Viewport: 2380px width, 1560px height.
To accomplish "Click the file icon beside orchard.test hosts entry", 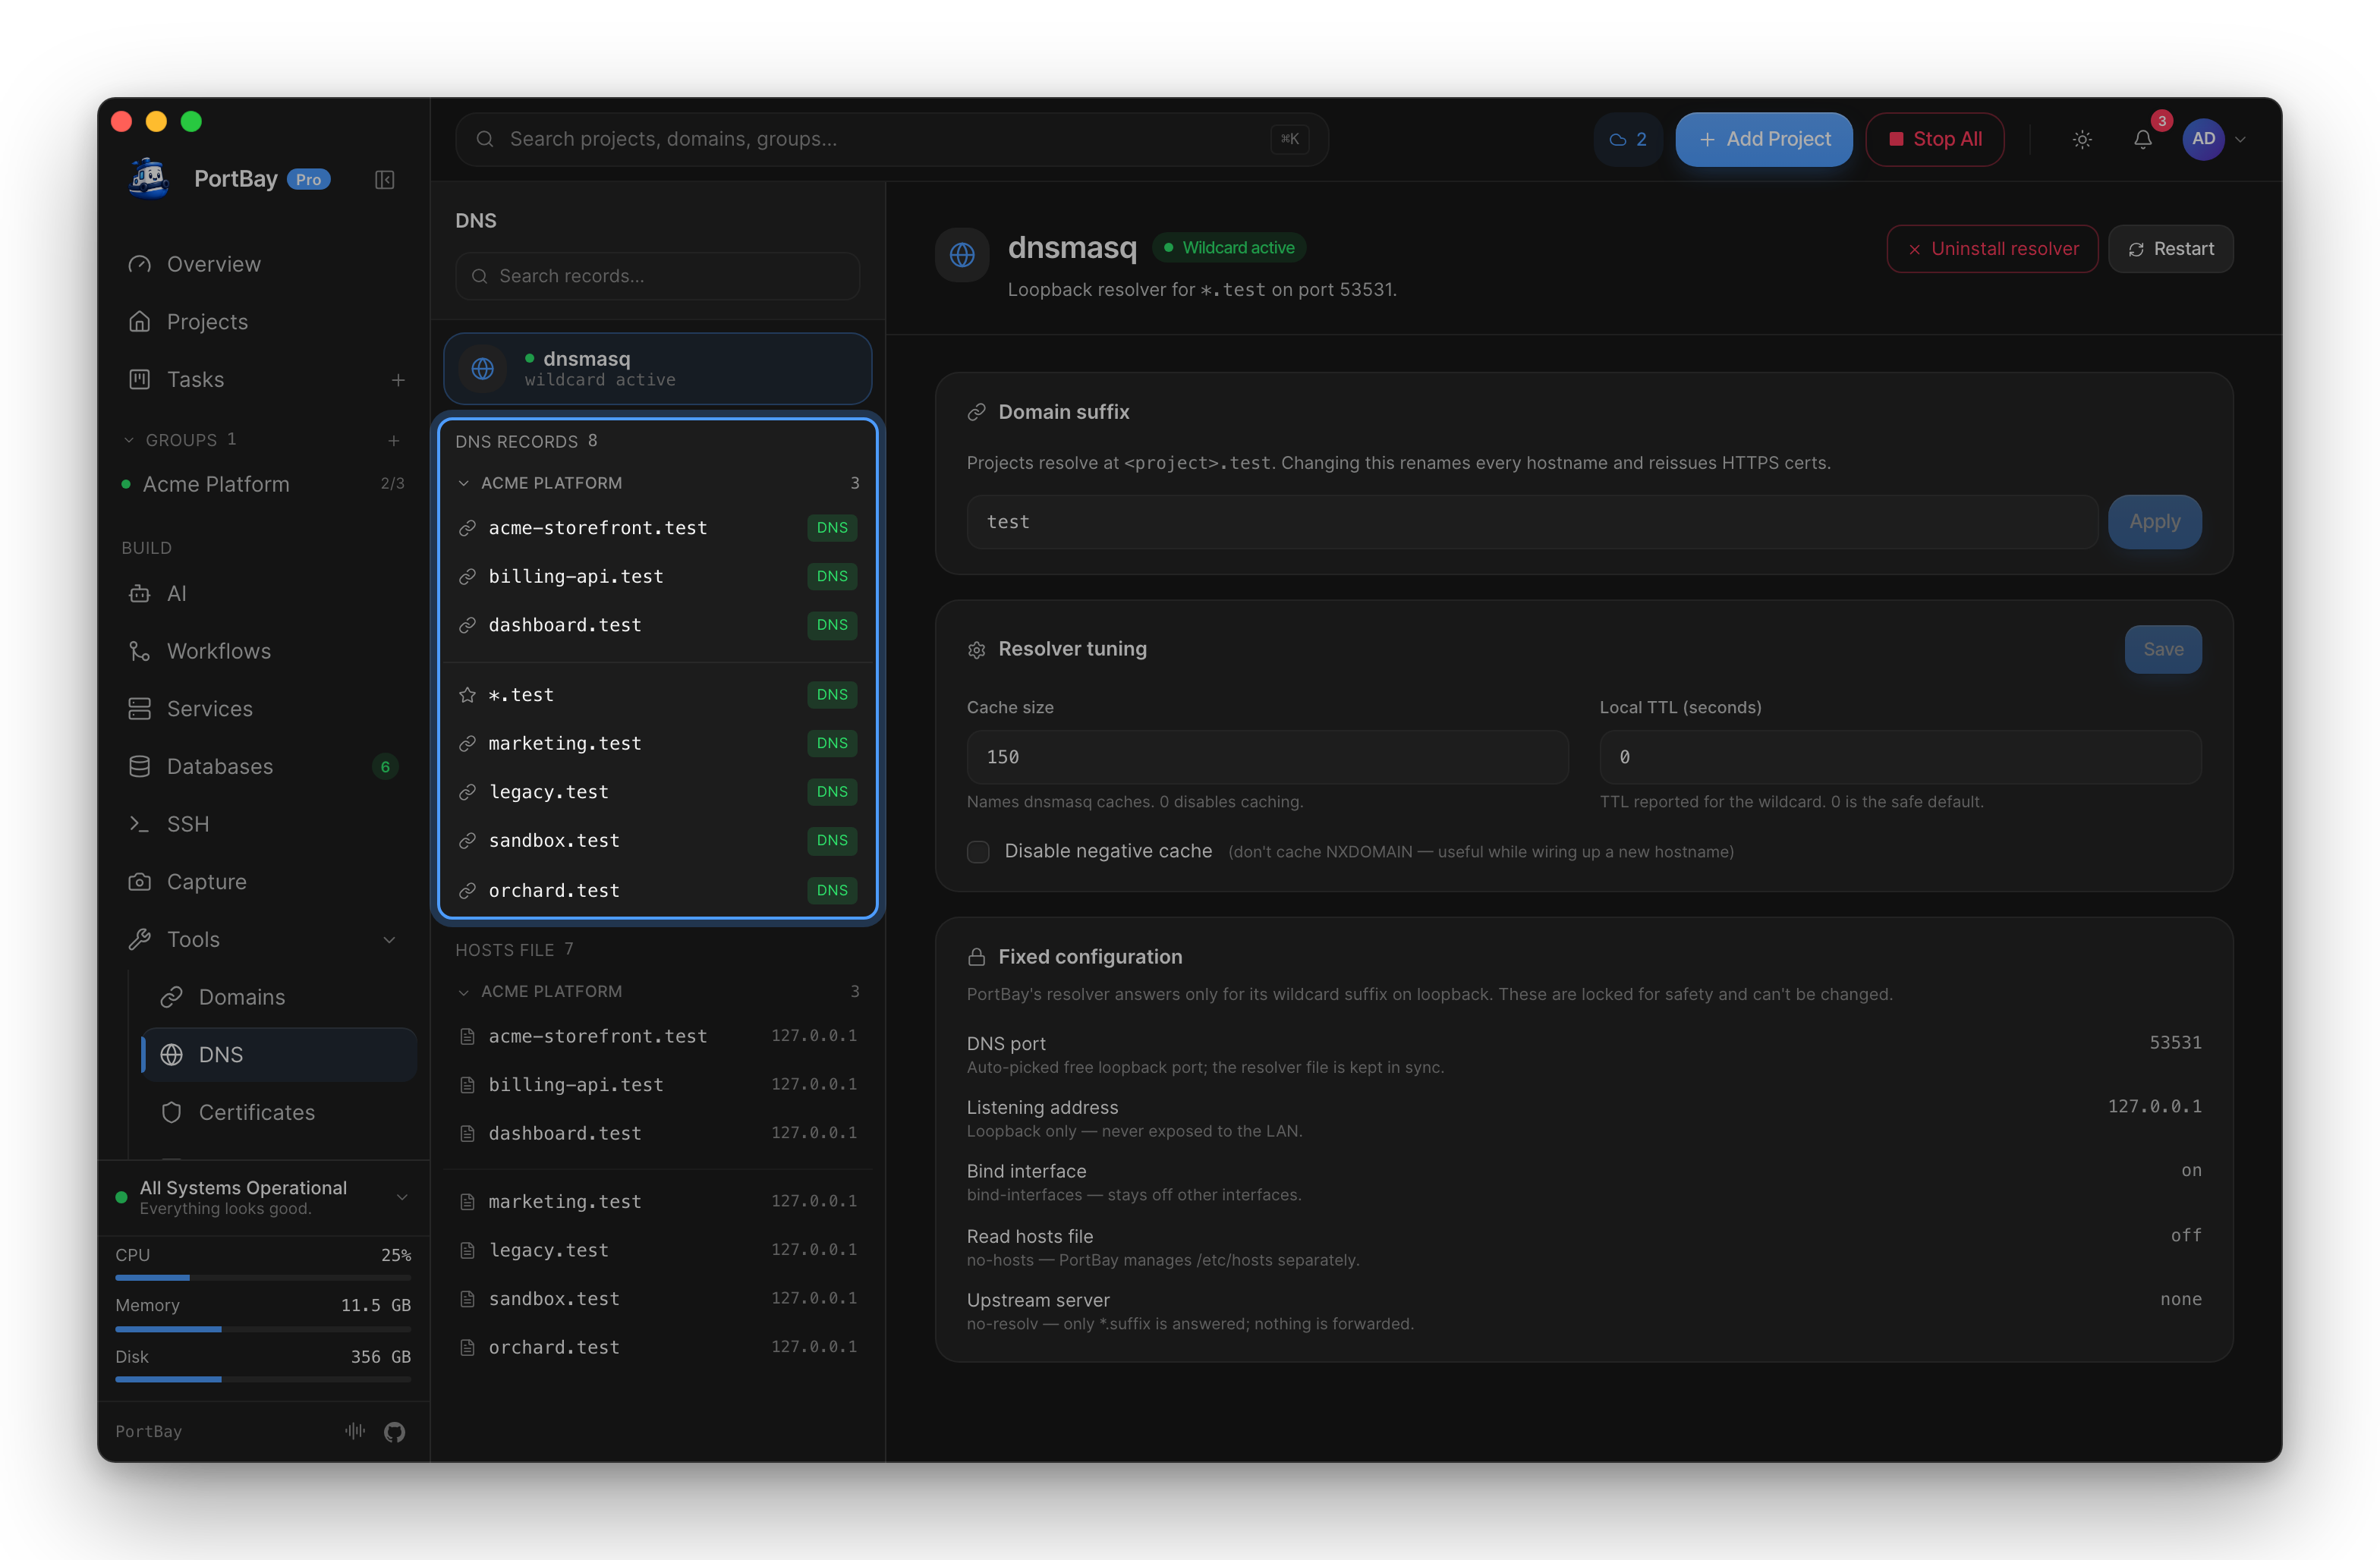I will 467,1348.
